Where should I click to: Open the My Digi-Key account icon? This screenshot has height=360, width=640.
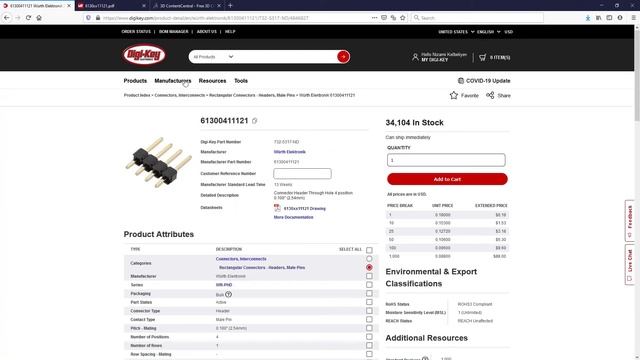tap(415, 57)
